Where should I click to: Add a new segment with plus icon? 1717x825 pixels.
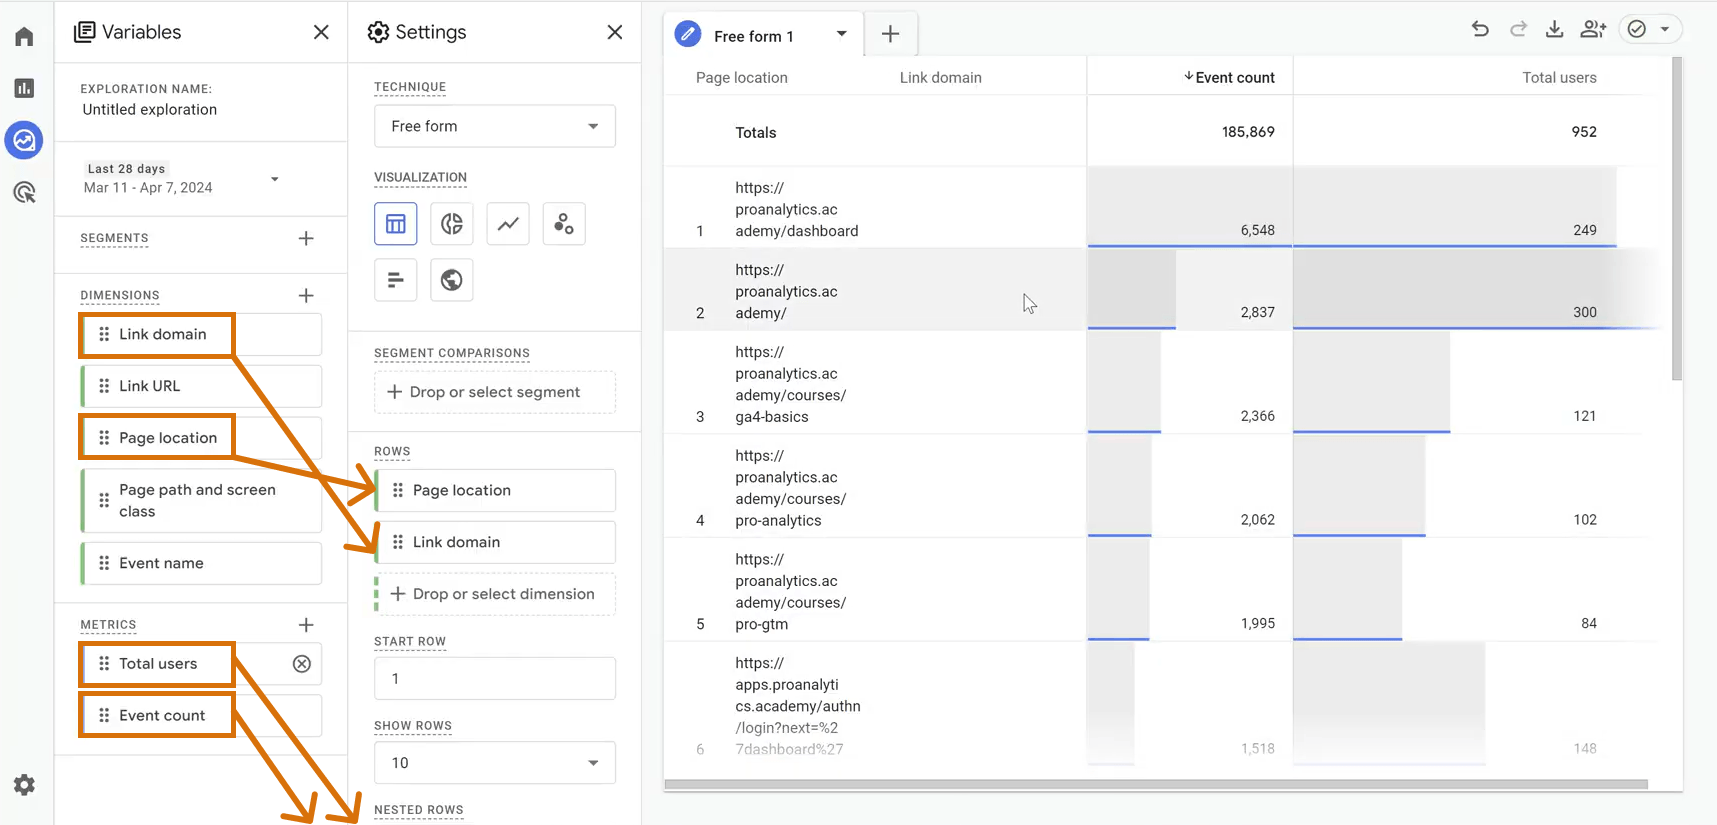[306, 238]
